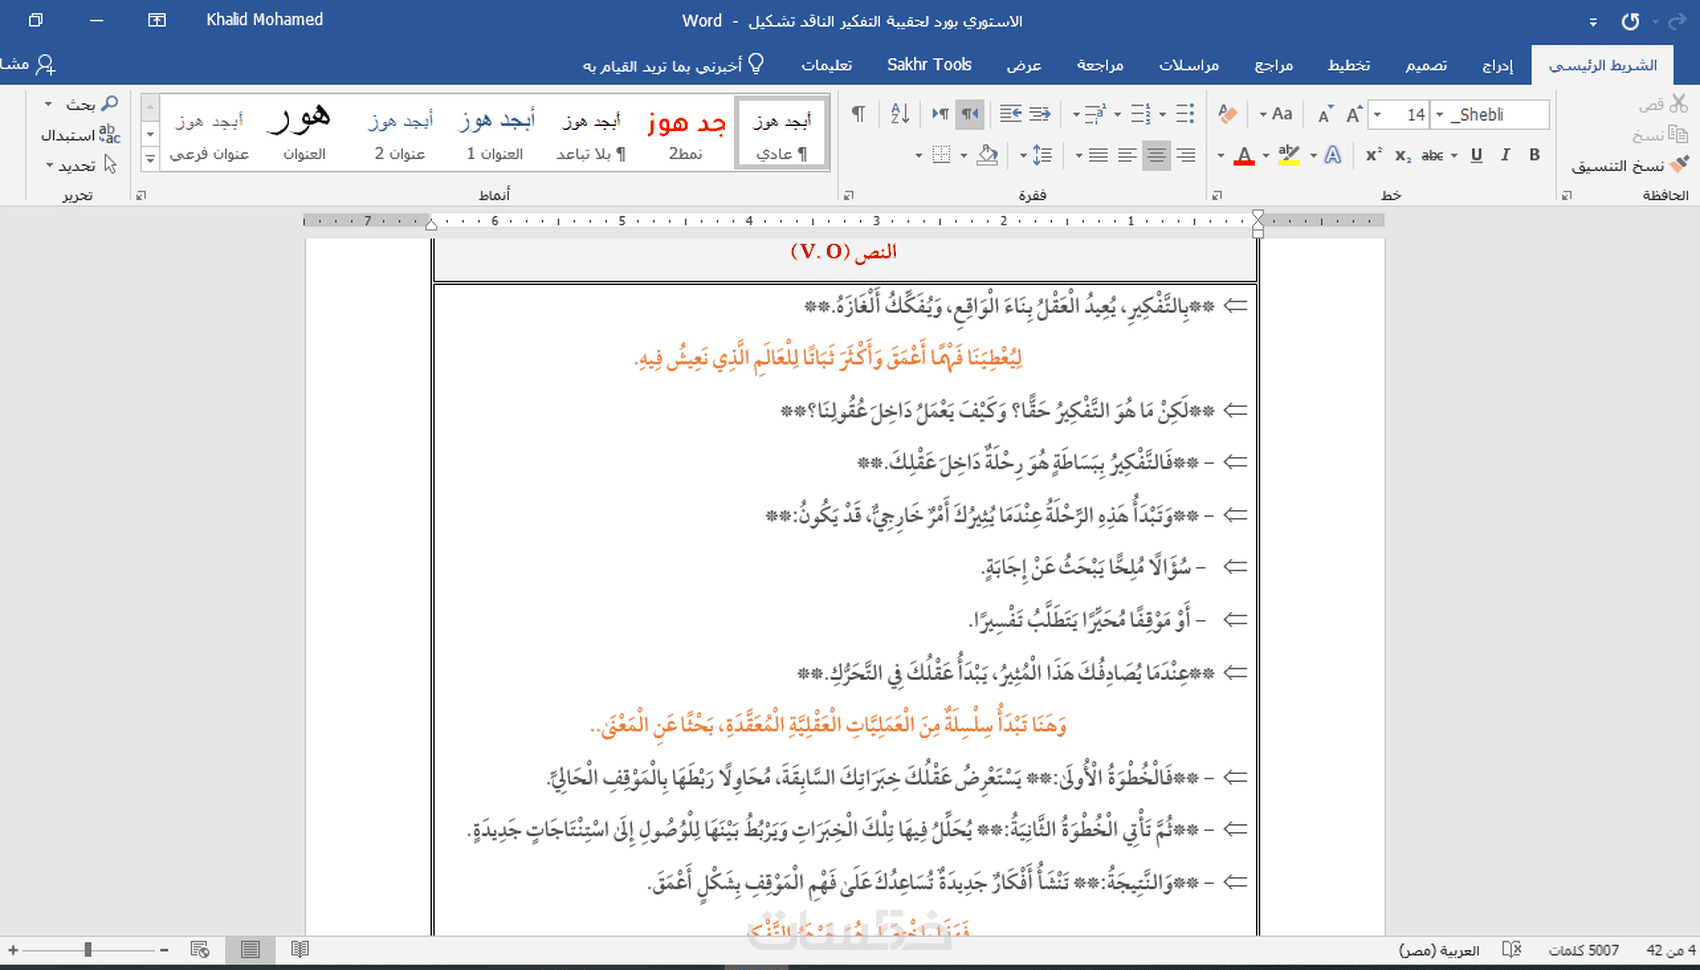Justify the paragraph text
The height and width of the screenshot is (970, 1700).
(x=1098, y=155)
